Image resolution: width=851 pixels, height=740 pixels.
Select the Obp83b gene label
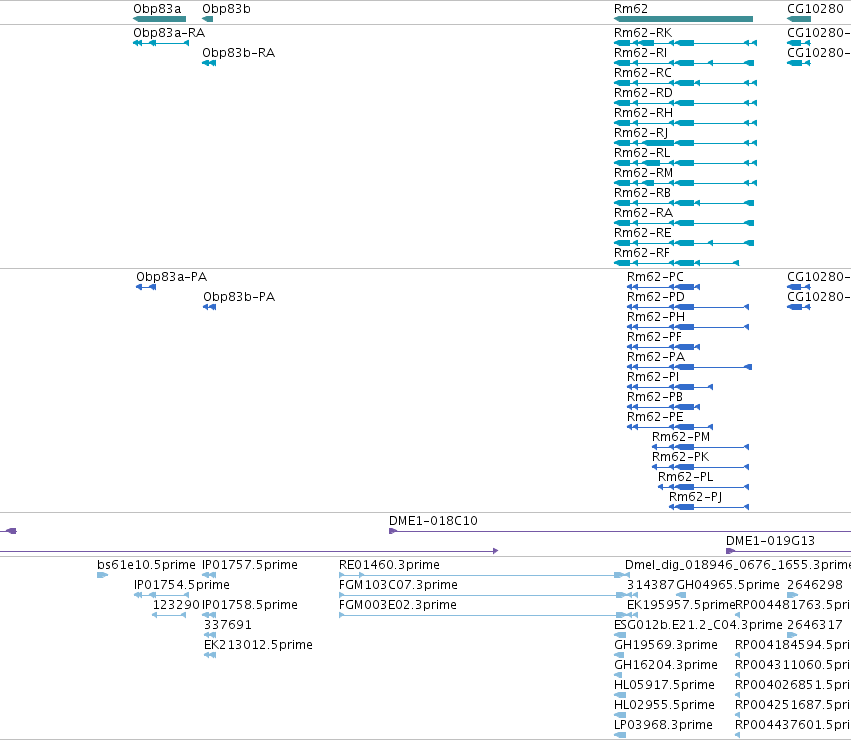click(226, 9)
